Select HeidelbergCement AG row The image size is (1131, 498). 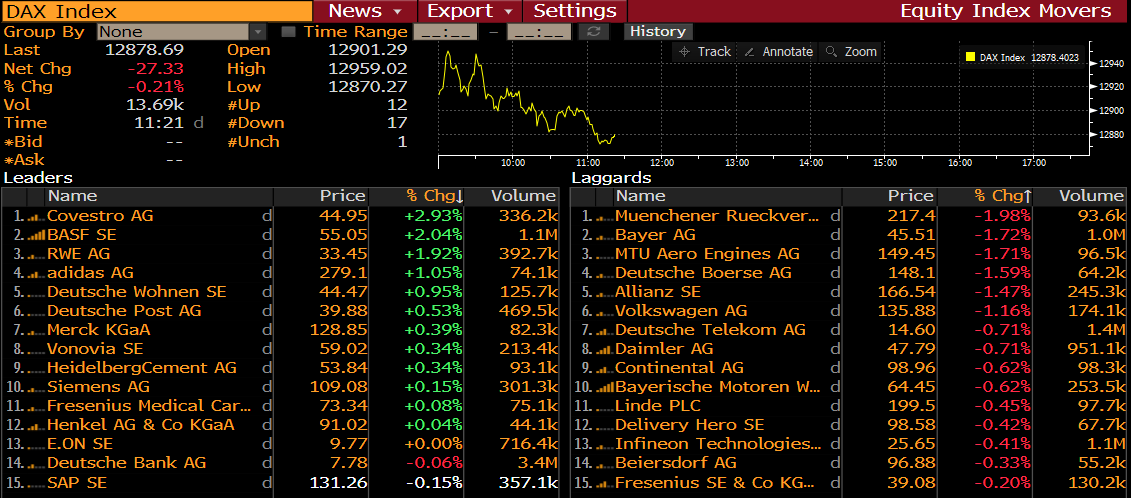(280, 367)
